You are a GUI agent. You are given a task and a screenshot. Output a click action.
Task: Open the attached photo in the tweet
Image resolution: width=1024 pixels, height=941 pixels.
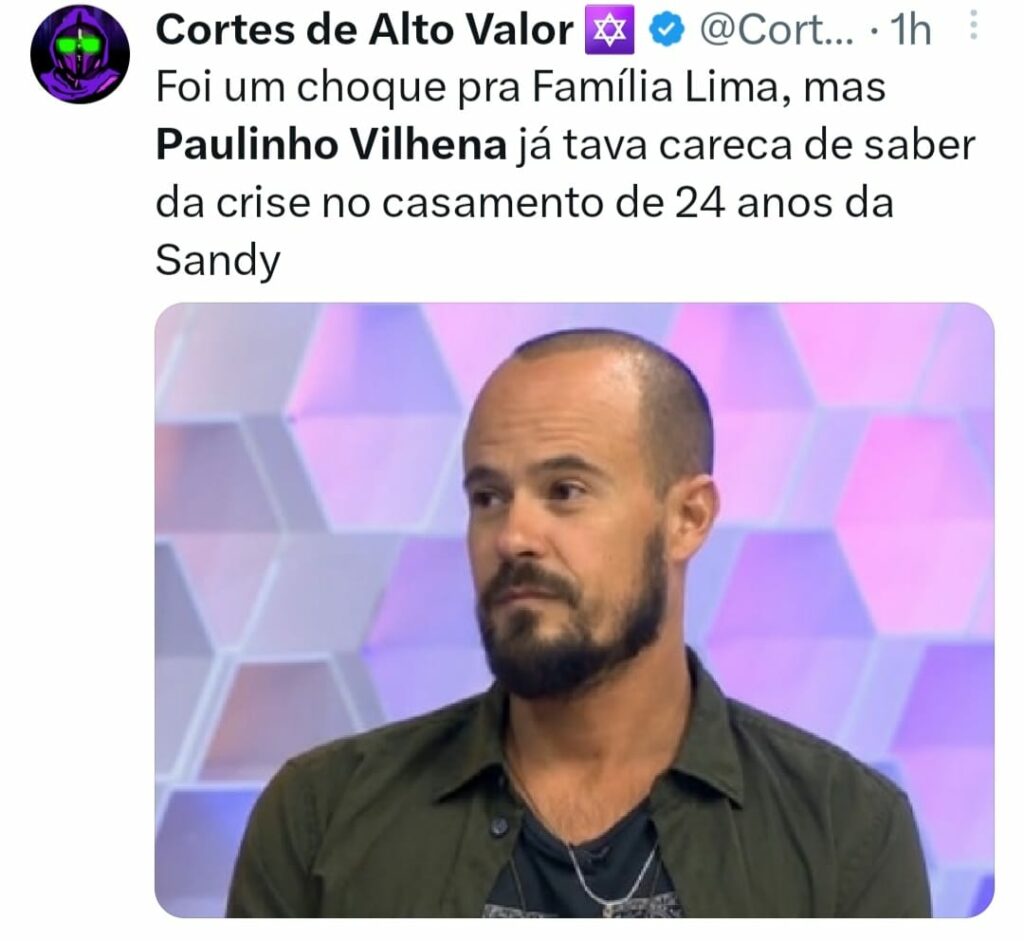(x=574, y=610)
